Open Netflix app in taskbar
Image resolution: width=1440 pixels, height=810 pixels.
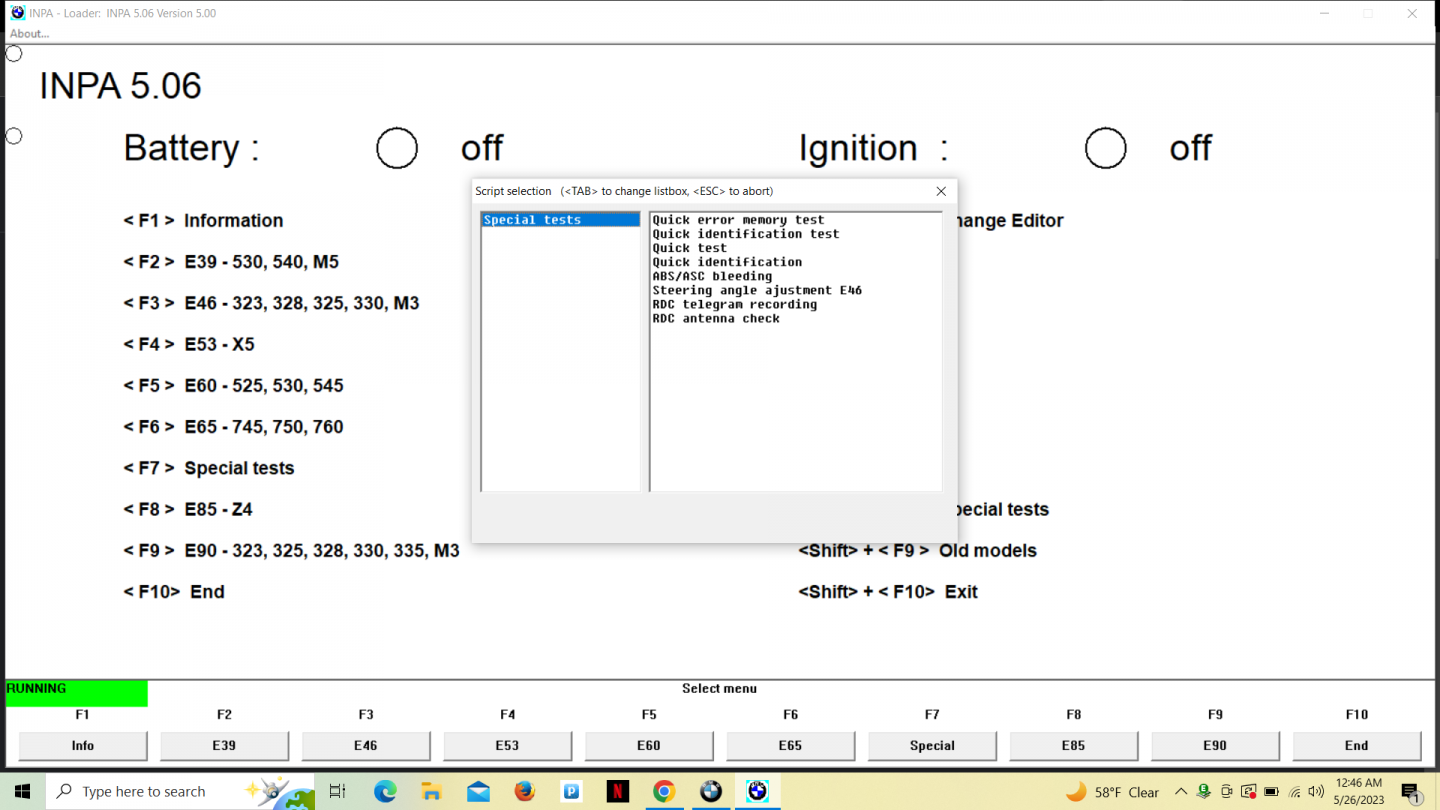618,791
